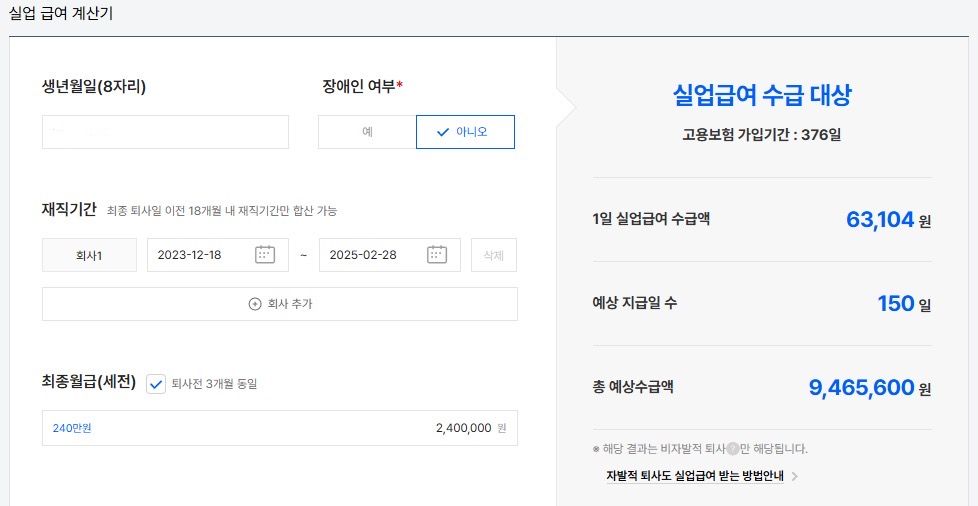Select 예 for 장애인 여부

[367, 132]
